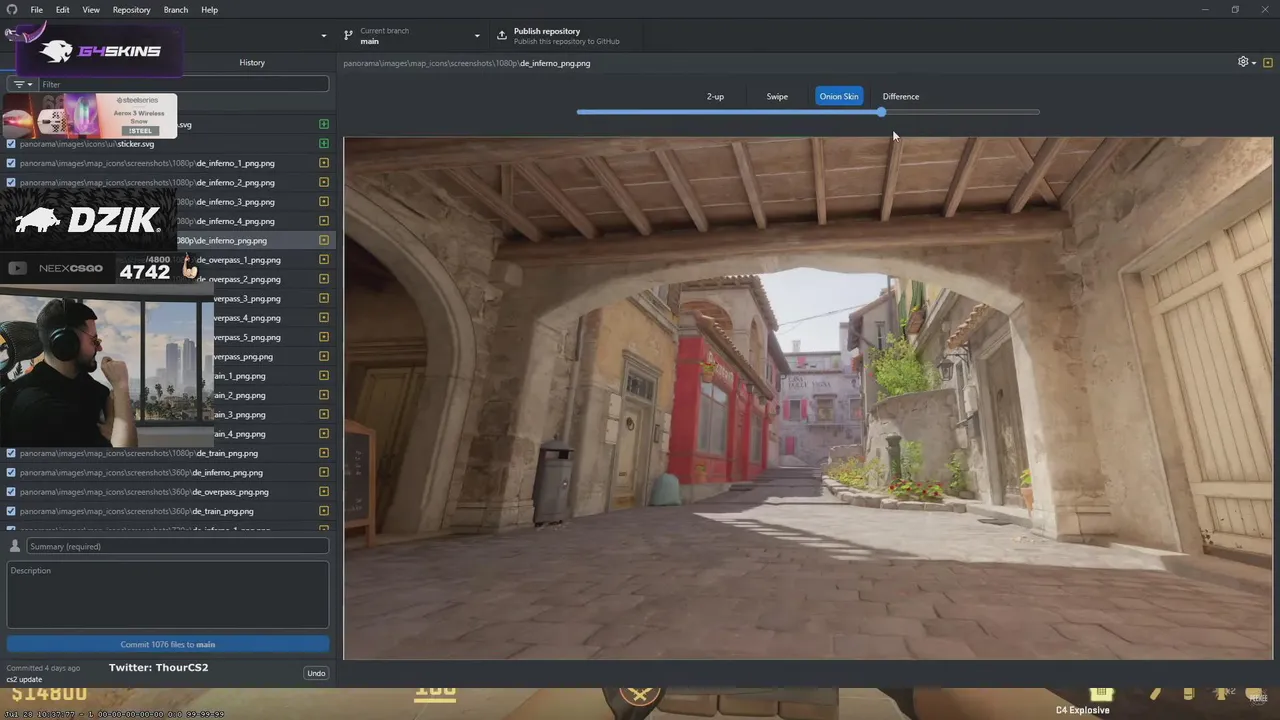Click the onion skin opacity slider handle
This screenshot has width=1280, height=720.
pyautogui.click(x=881, y=112)
